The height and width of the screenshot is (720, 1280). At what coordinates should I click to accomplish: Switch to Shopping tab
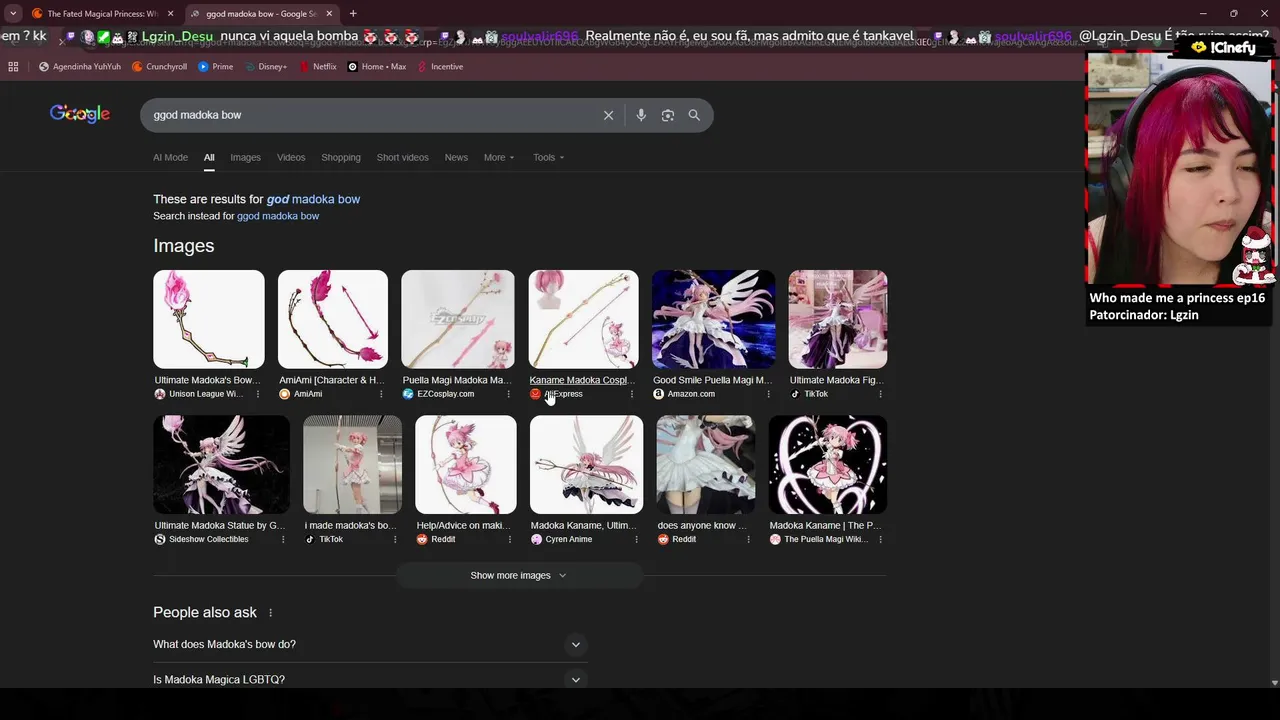click(x=341, y=157)
